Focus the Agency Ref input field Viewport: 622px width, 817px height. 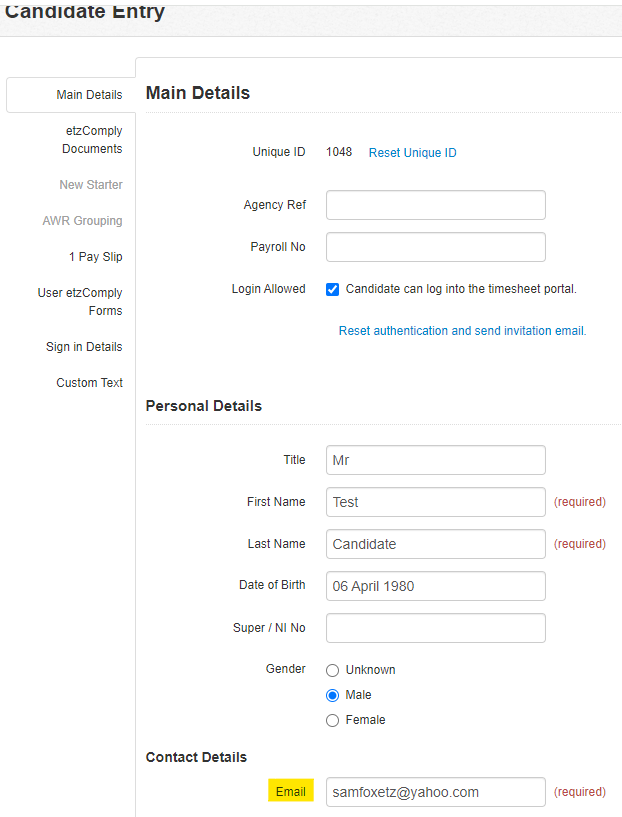click(x=436, y=205)
